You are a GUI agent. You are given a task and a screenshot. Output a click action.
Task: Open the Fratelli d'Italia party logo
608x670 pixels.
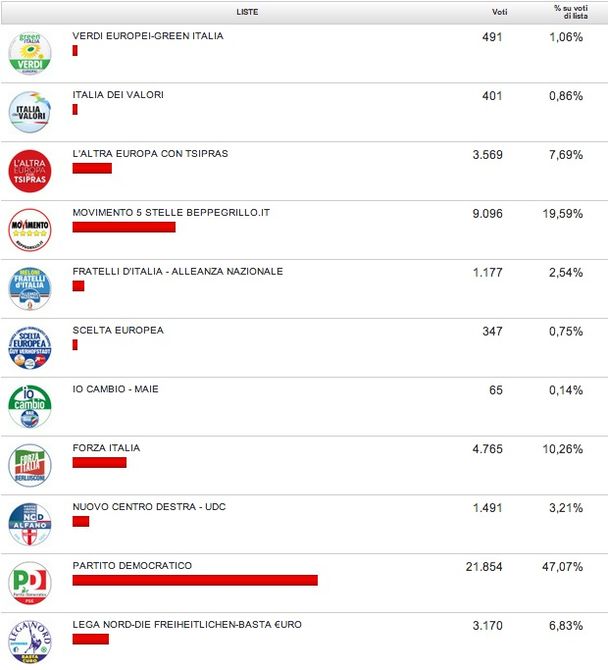click(x=29, y=289)
